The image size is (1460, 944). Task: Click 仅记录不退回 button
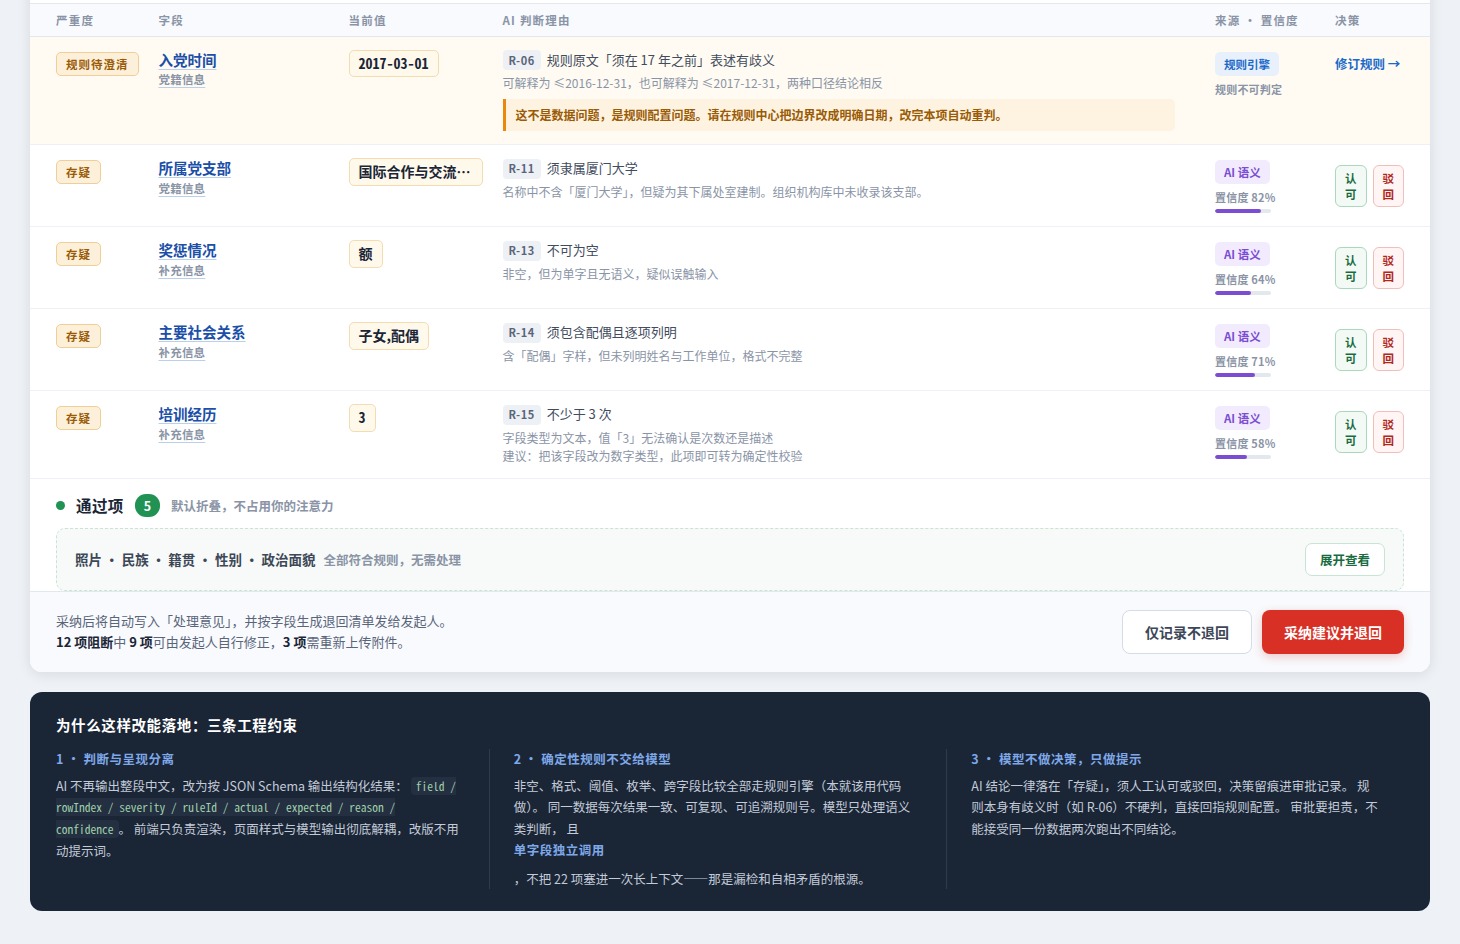tap(1186, 632)
